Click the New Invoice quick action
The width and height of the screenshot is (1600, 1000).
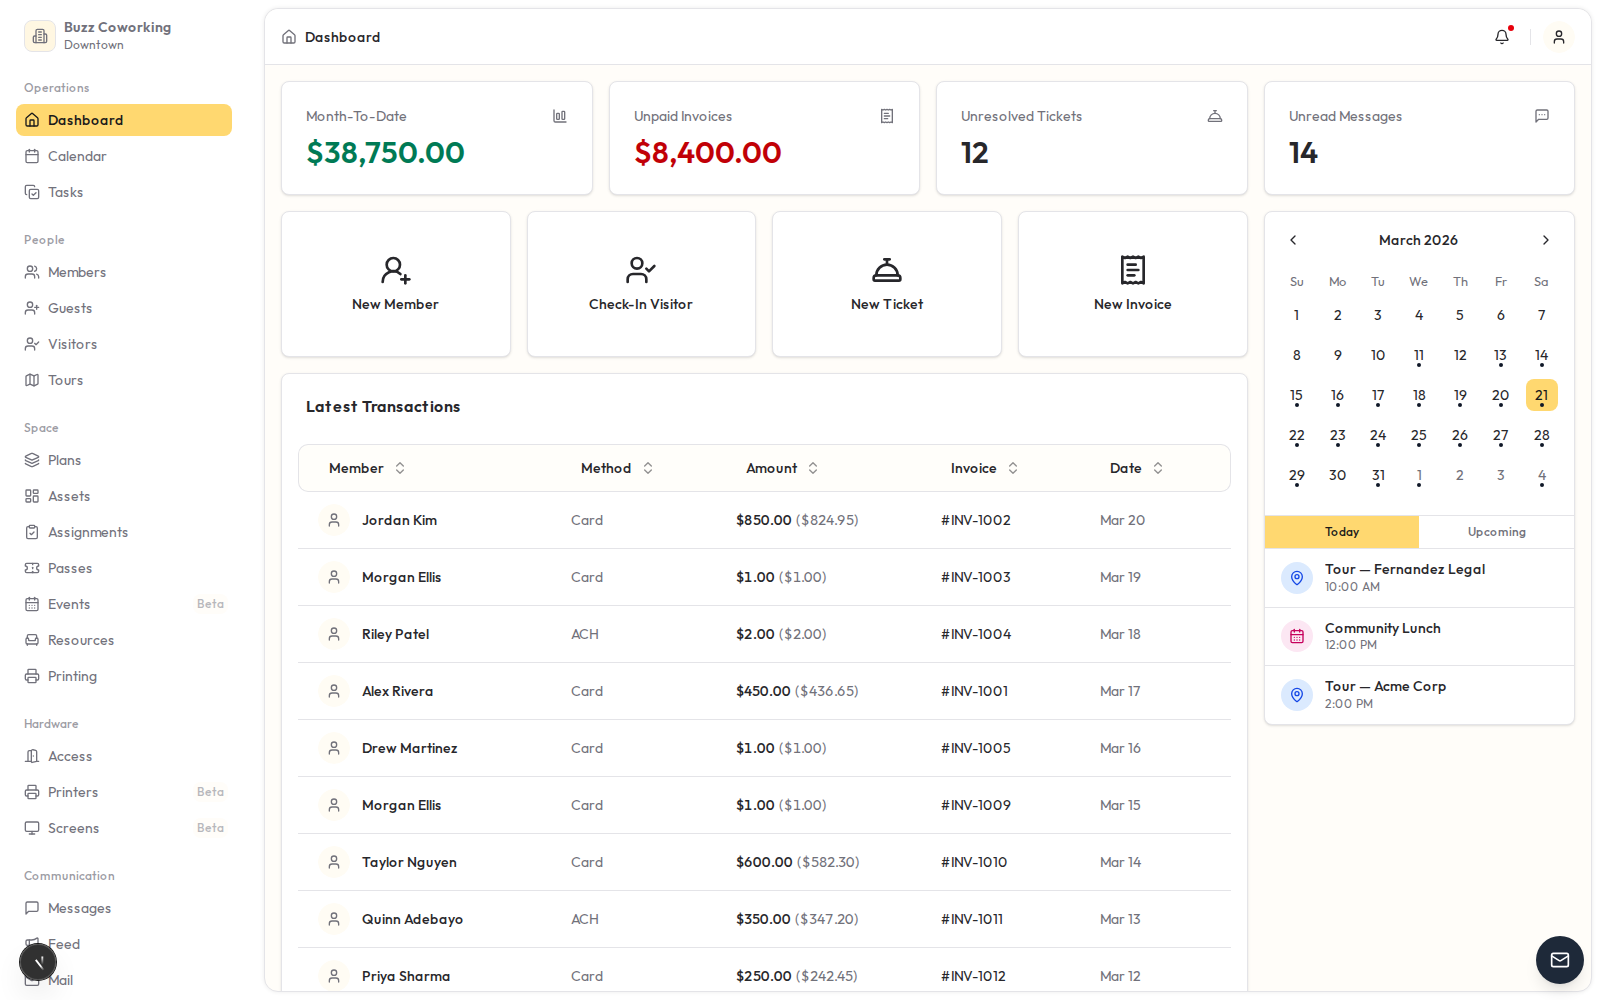point(1132,283)
